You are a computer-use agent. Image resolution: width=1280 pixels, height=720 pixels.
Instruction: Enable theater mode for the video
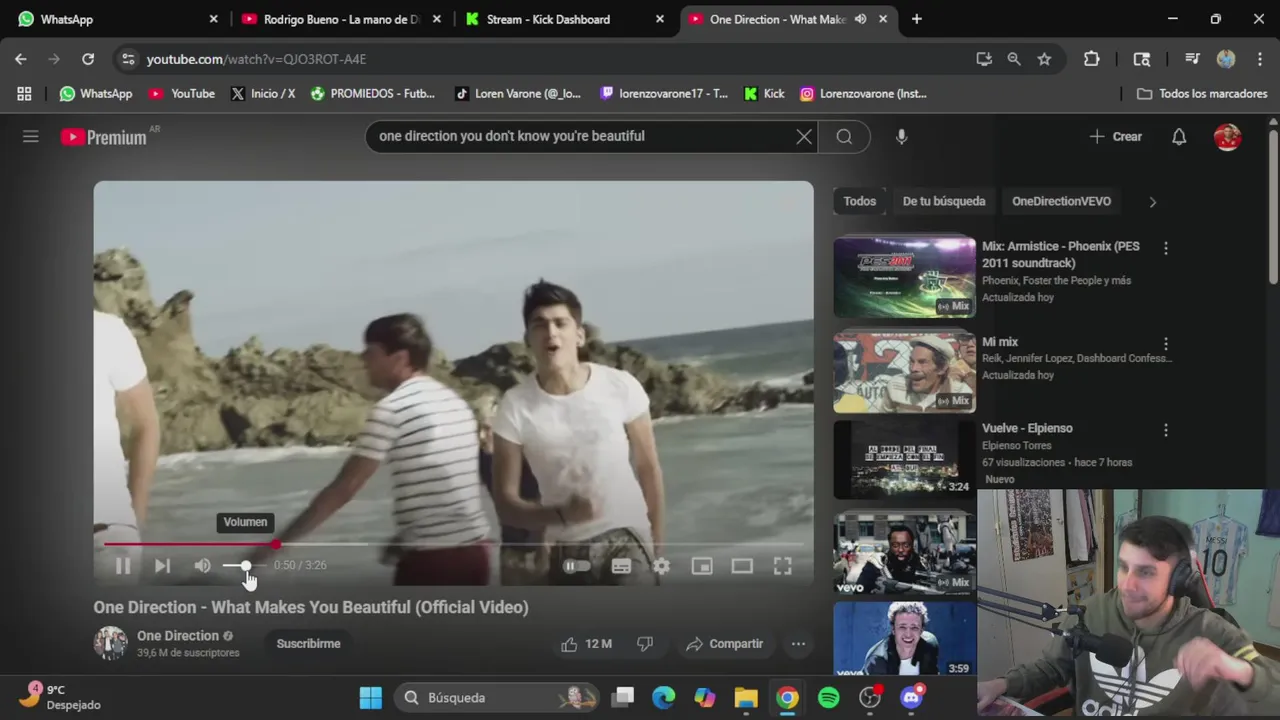[742, 566]
